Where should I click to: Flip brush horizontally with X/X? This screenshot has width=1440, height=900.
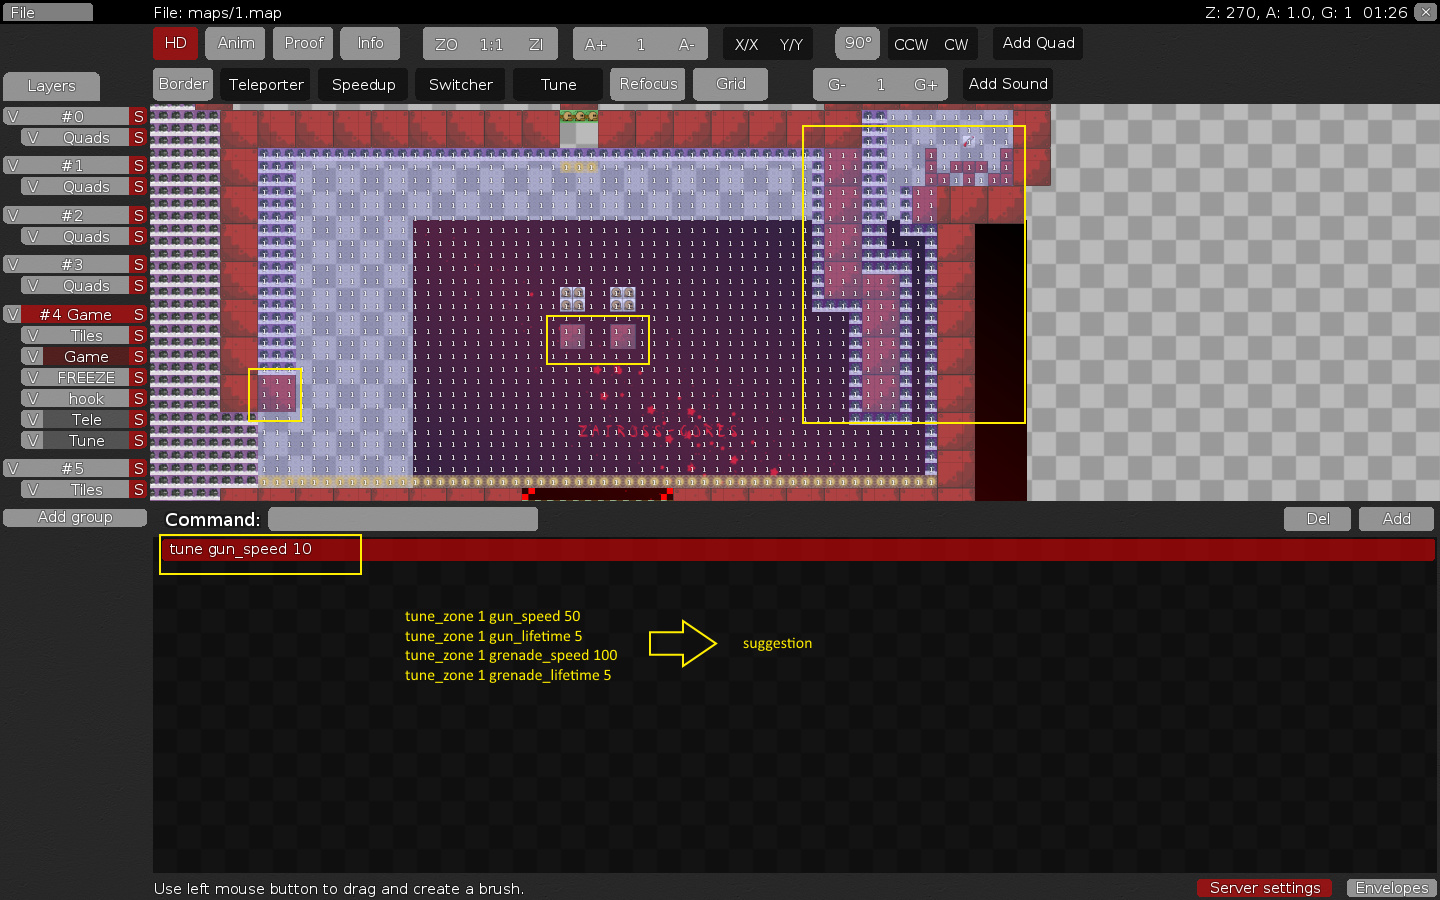(746, 44)
